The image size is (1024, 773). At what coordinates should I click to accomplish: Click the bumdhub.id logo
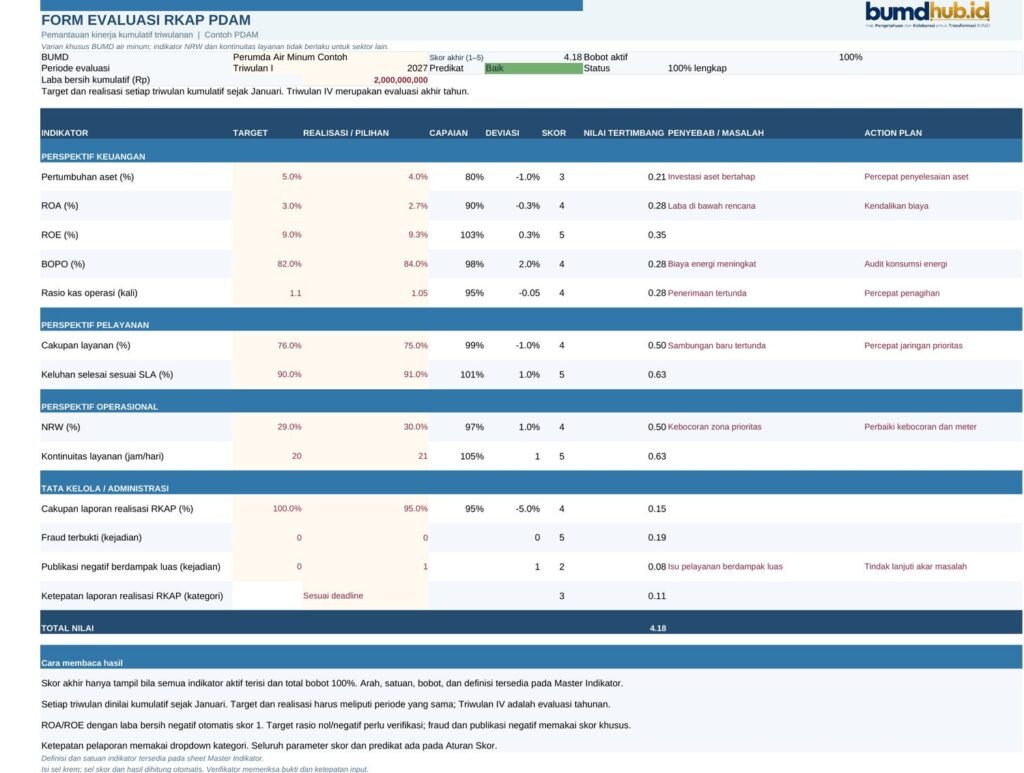click(927, 14)
